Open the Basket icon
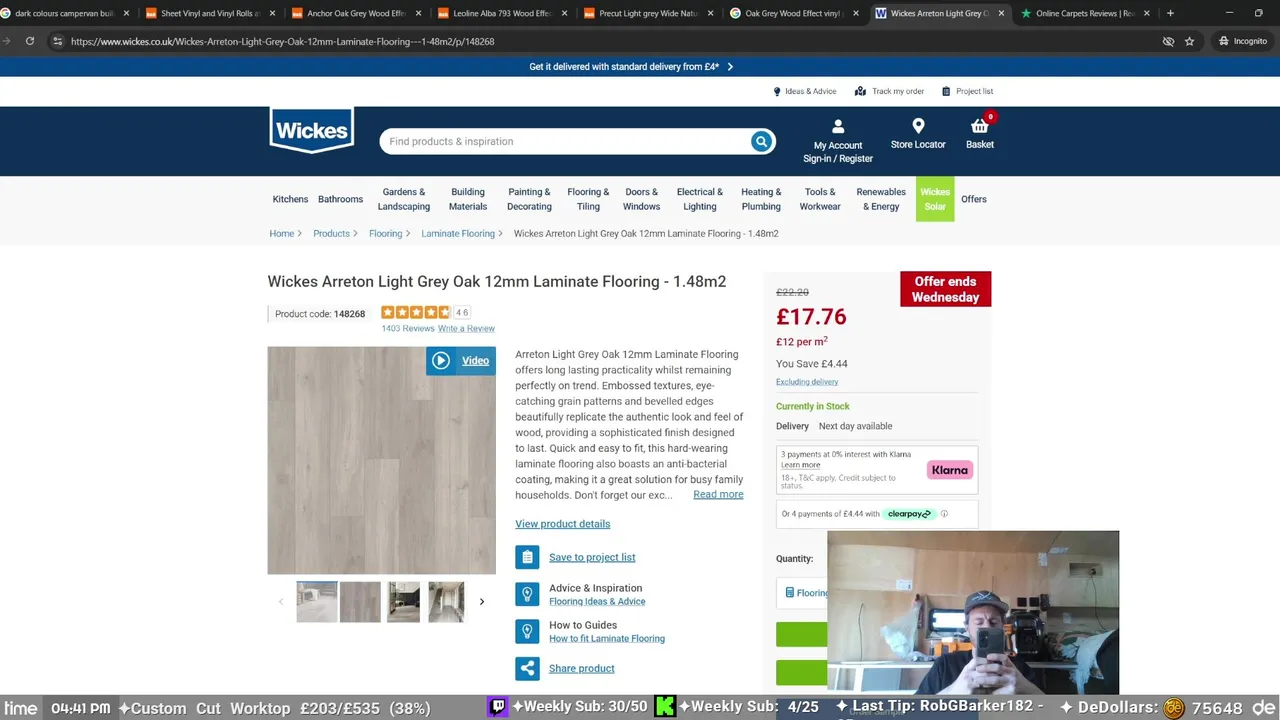The image size is (1280, 720). tap(980, 126)
